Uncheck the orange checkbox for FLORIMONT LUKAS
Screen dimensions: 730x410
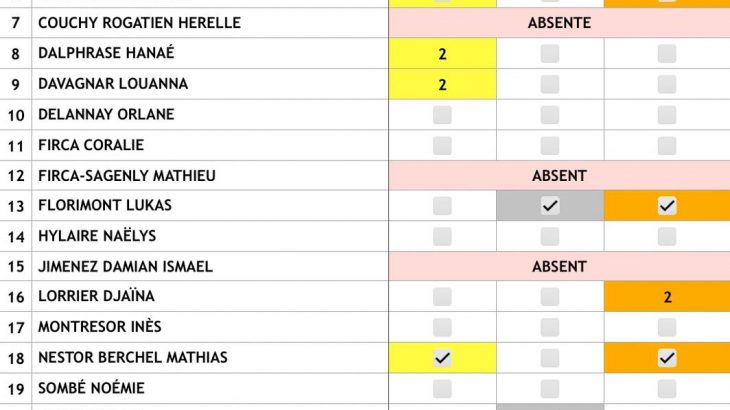[667, 206]
